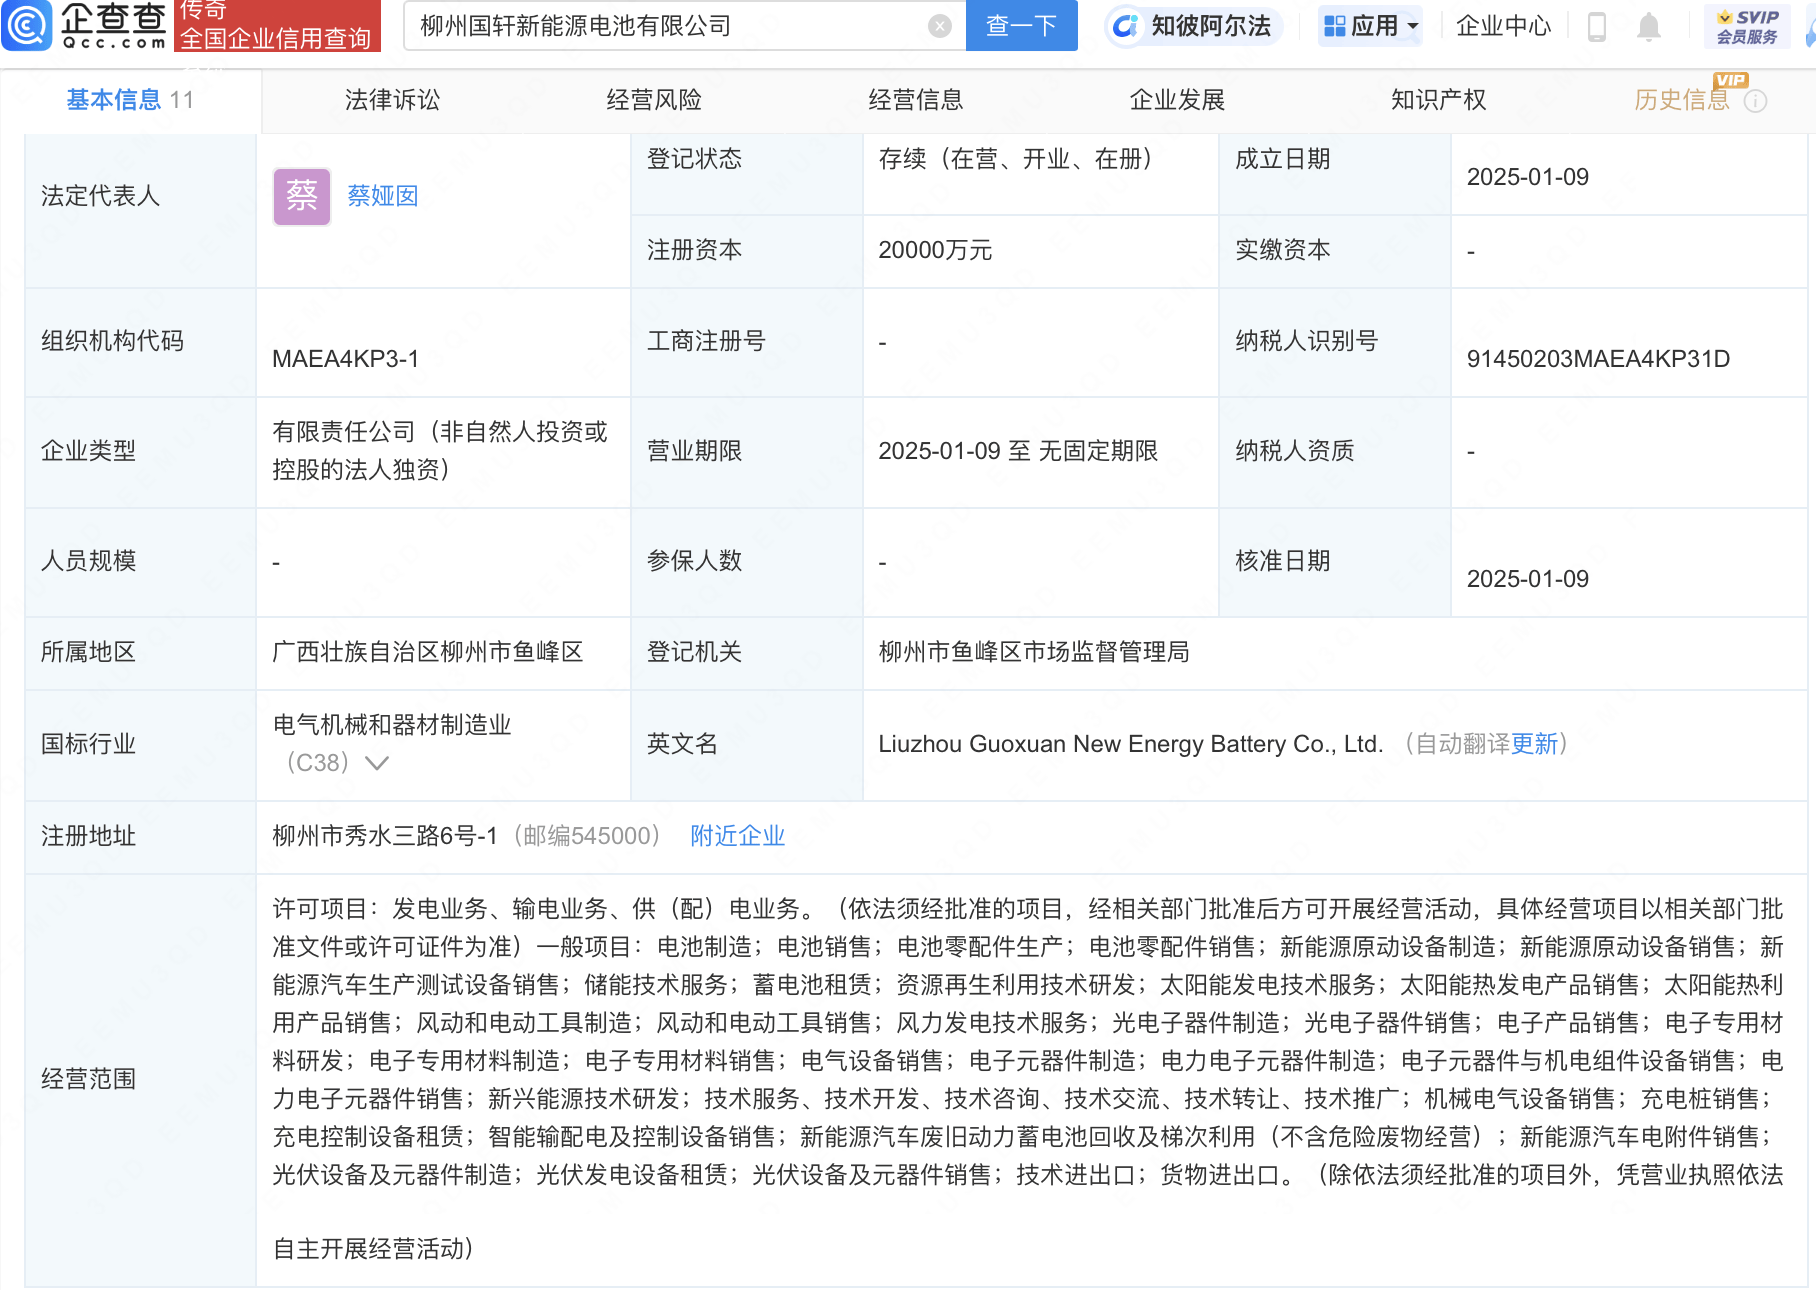Click 柳州市鱼峰区市场监督管理局 text
Viewport: 1816px width, 1290px height.
(x=1034, y=652)
